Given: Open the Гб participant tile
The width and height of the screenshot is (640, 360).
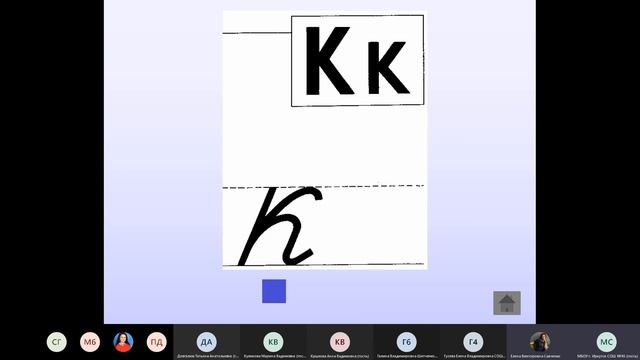Looking at the screenshot, I should click(406, 342).
